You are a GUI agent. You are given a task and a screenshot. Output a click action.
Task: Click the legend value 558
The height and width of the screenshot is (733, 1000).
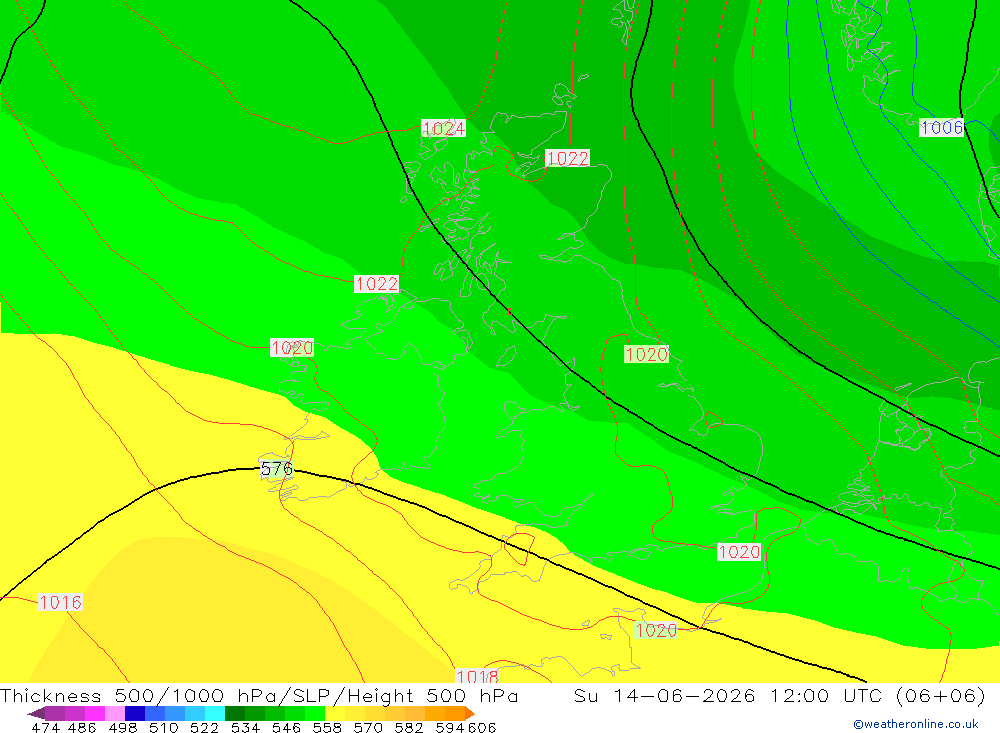327,728
